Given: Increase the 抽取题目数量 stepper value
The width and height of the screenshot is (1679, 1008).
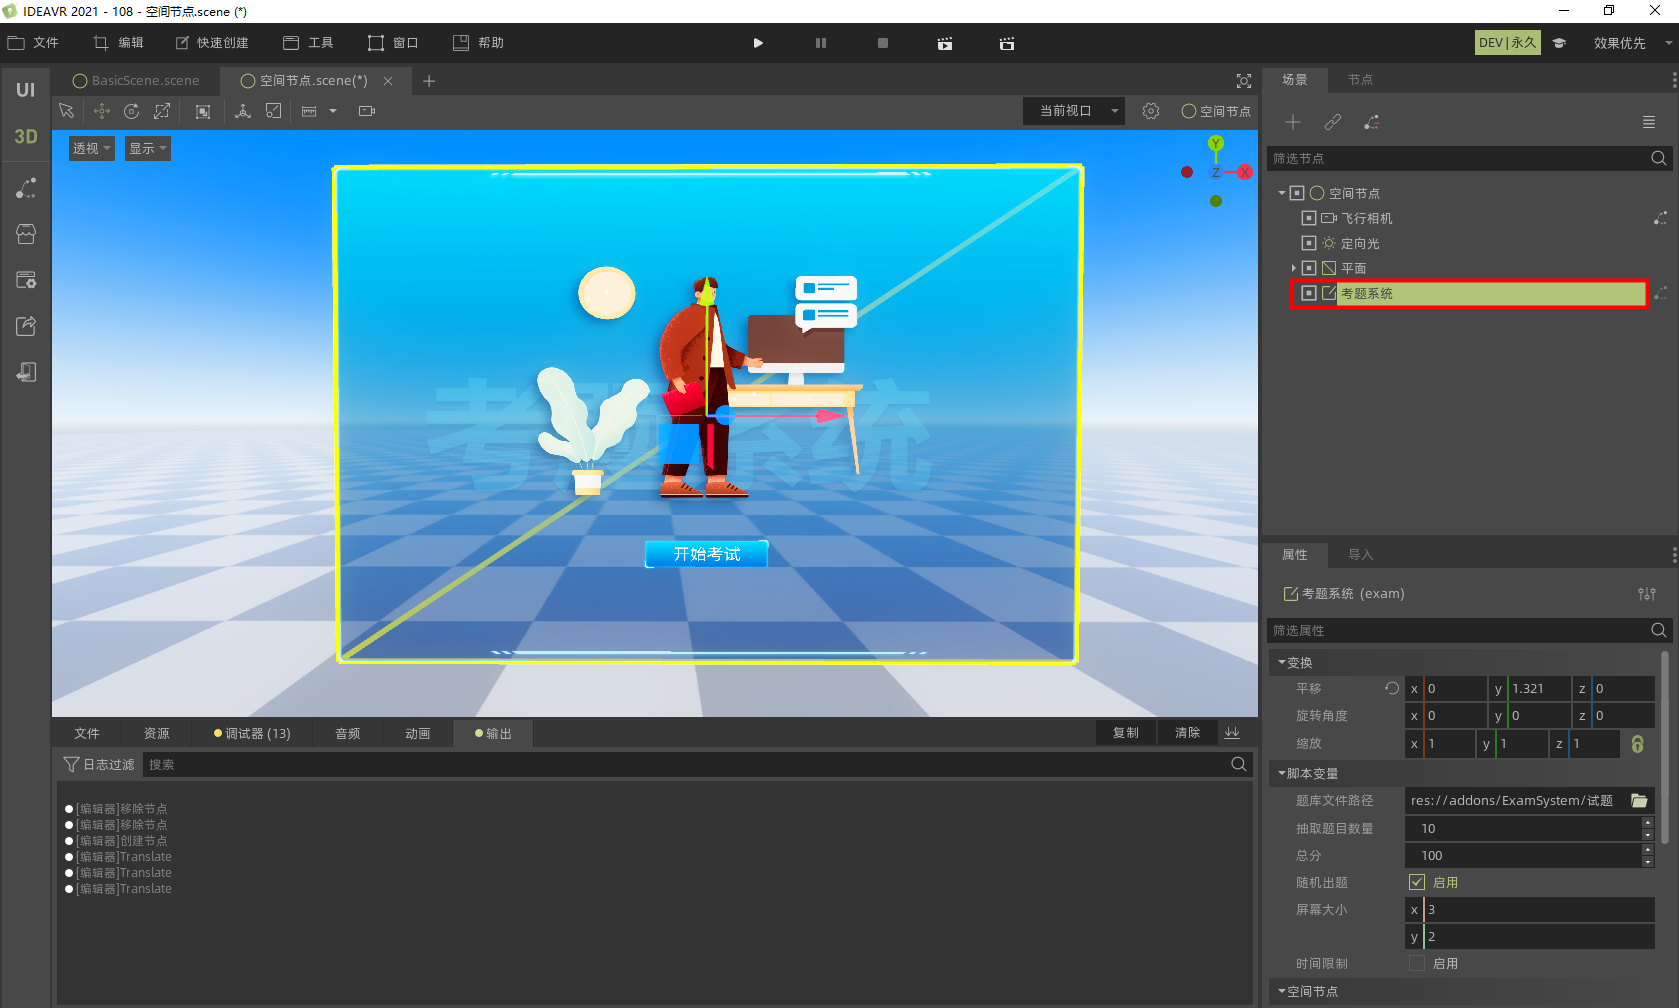Looking at the screenshot, I should pos(1648,823).
